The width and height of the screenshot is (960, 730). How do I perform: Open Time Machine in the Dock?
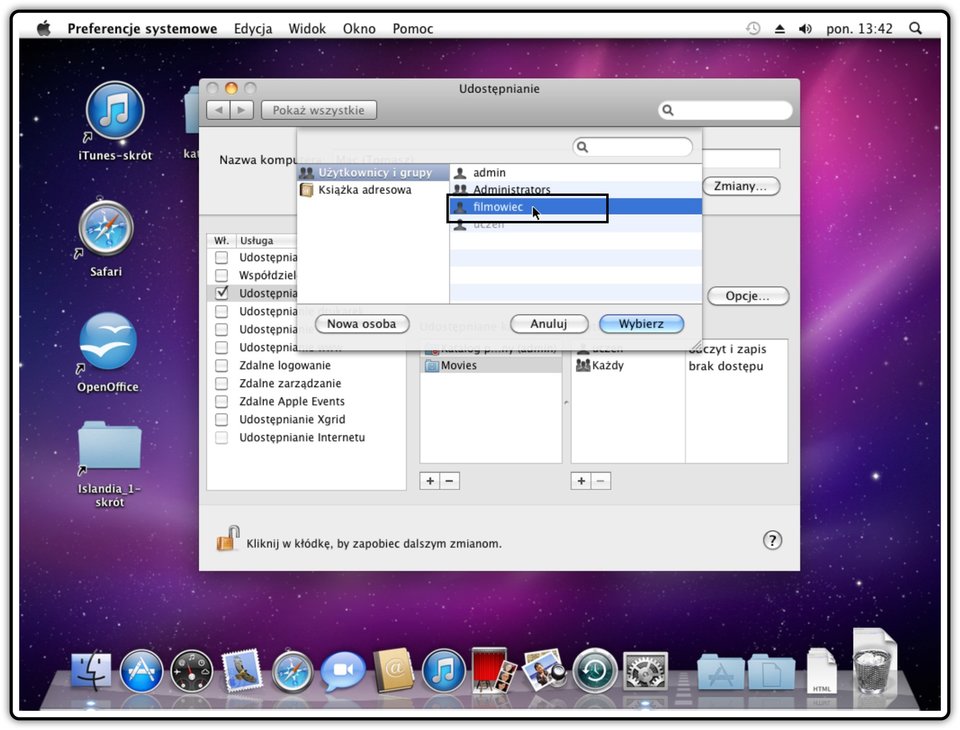point(595,672)
